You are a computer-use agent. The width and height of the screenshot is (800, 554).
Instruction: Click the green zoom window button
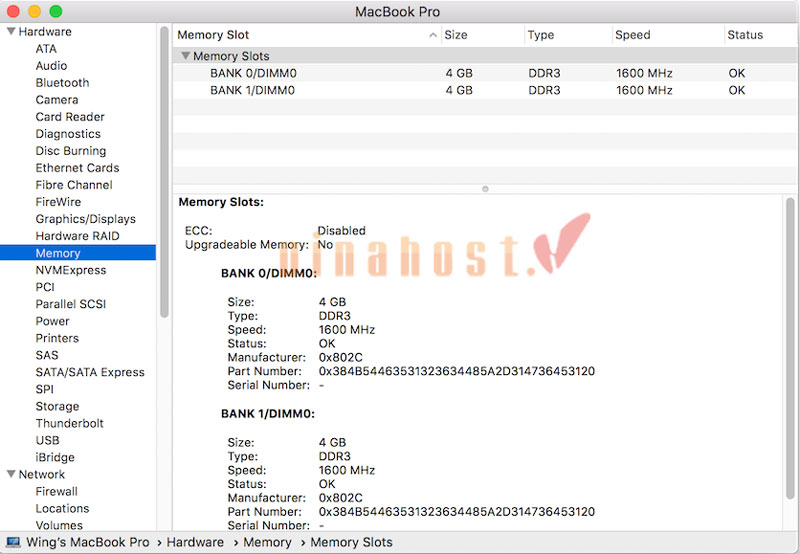click(56, 11)
